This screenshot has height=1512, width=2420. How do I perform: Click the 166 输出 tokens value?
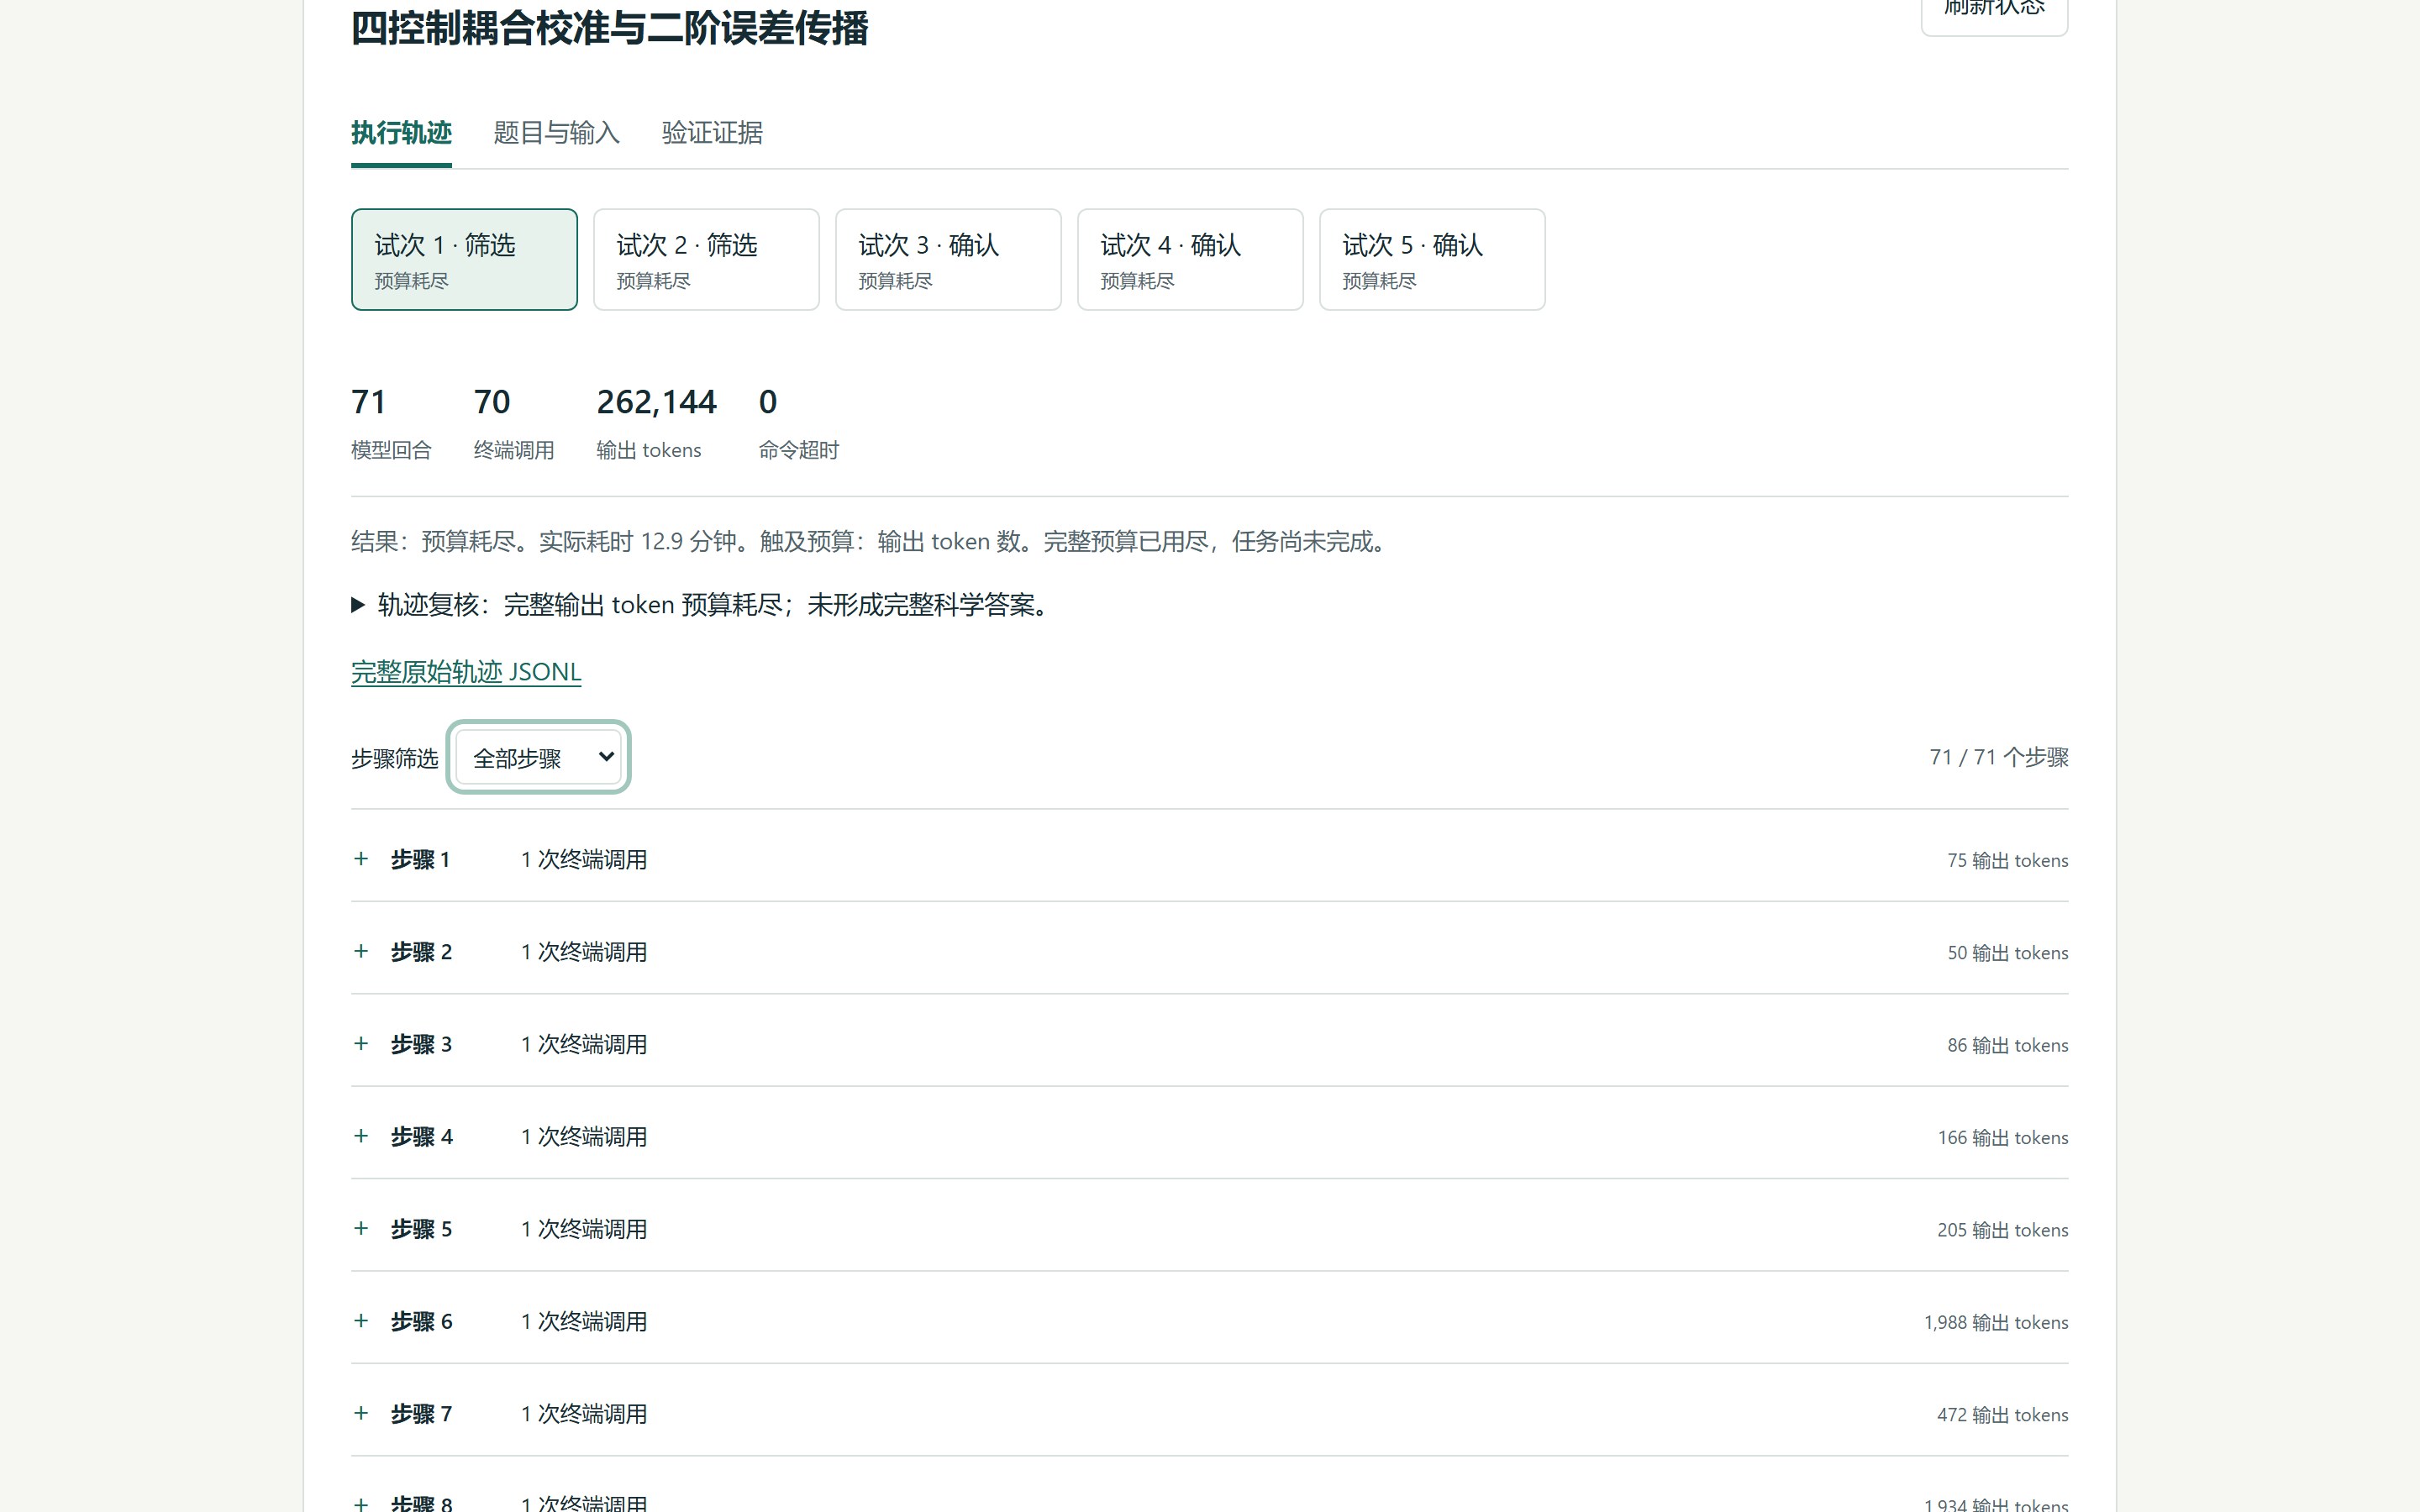click(2003, 1138)
